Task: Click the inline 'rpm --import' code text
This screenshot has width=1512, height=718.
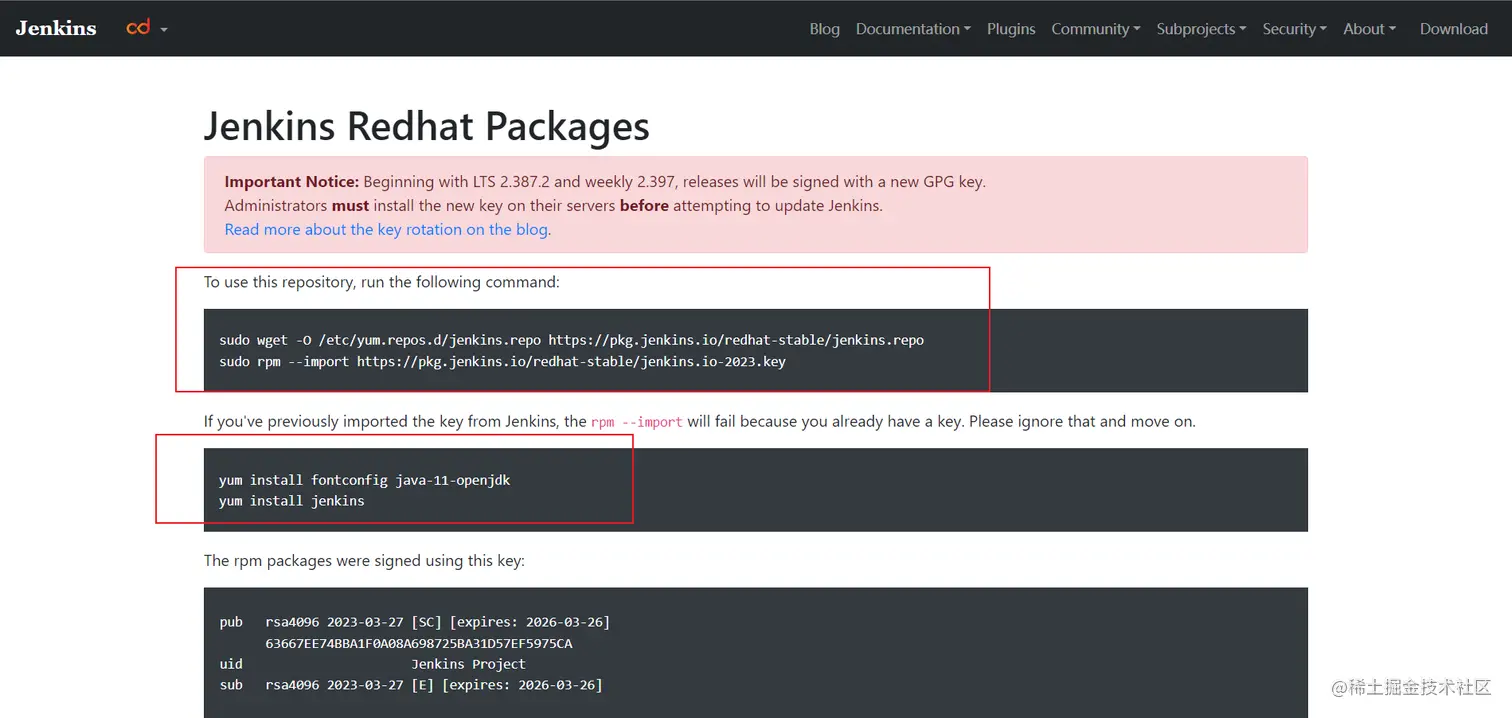Action: (x=637, y=422)
